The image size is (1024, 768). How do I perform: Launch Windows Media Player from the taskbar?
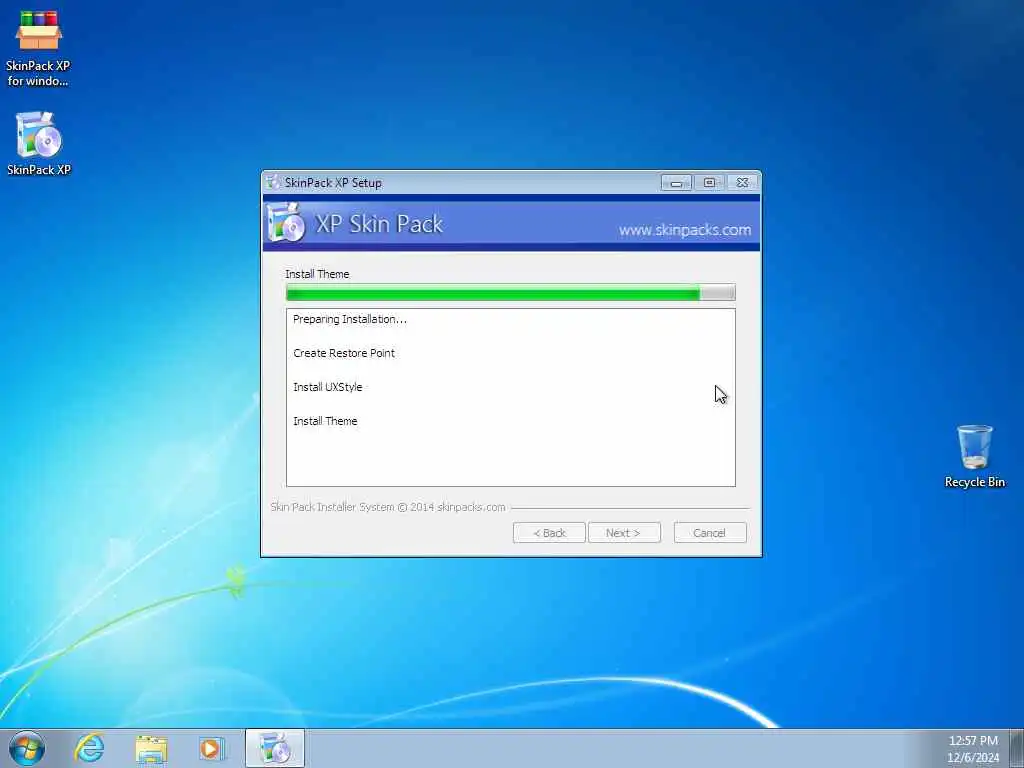(212, 748)
